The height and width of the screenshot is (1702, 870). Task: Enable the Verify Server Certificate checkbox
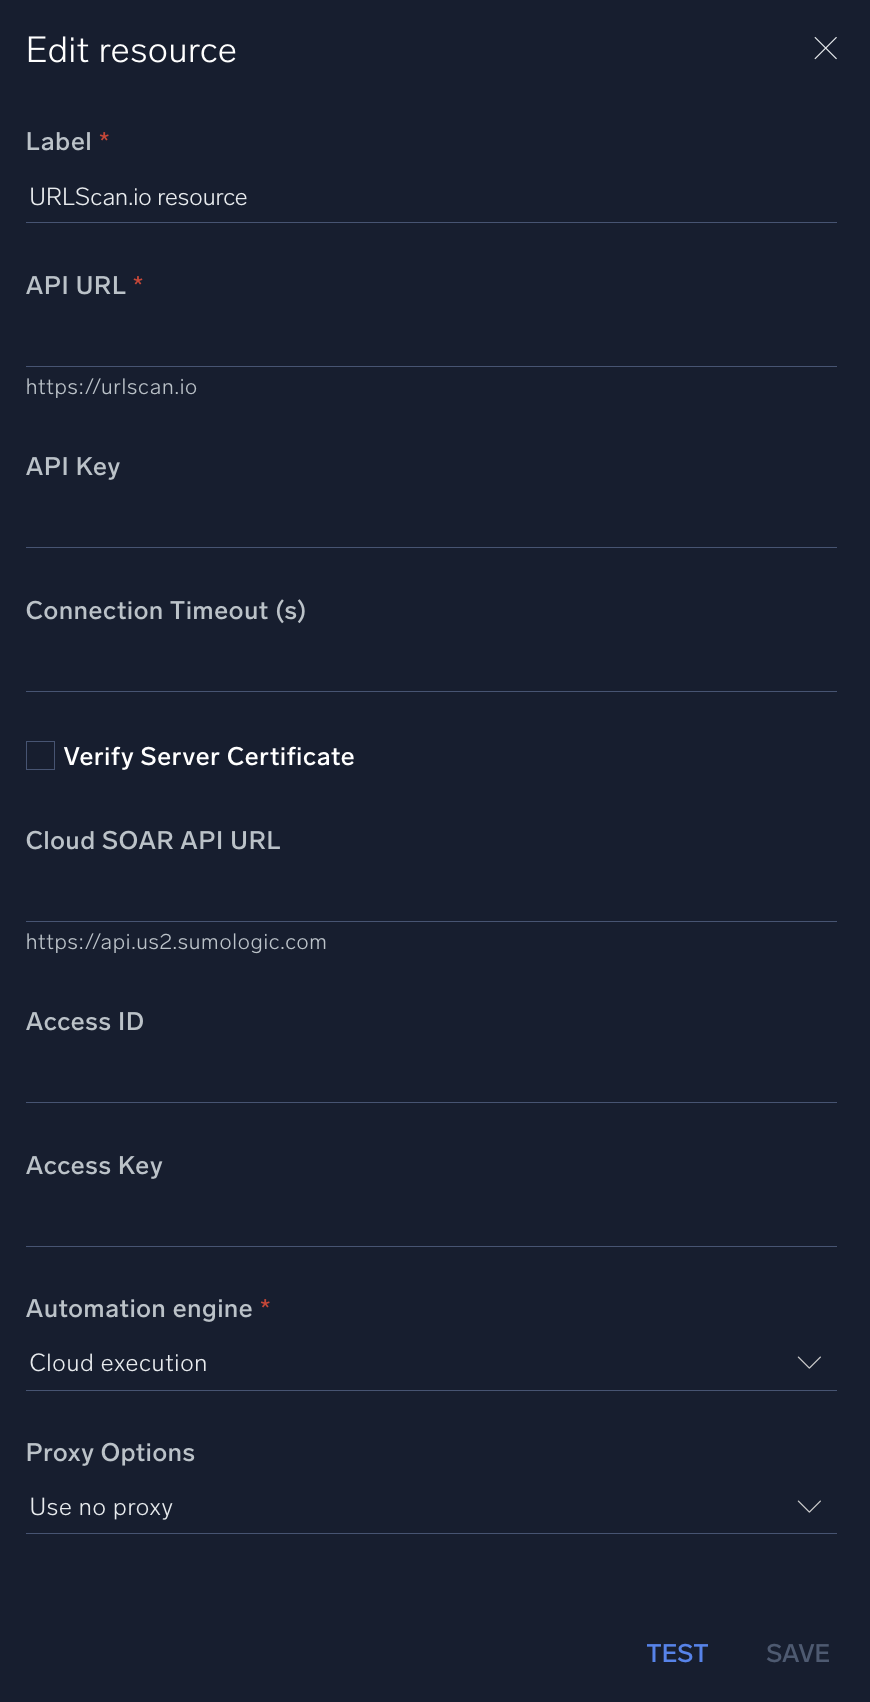[x=40, y=756]
